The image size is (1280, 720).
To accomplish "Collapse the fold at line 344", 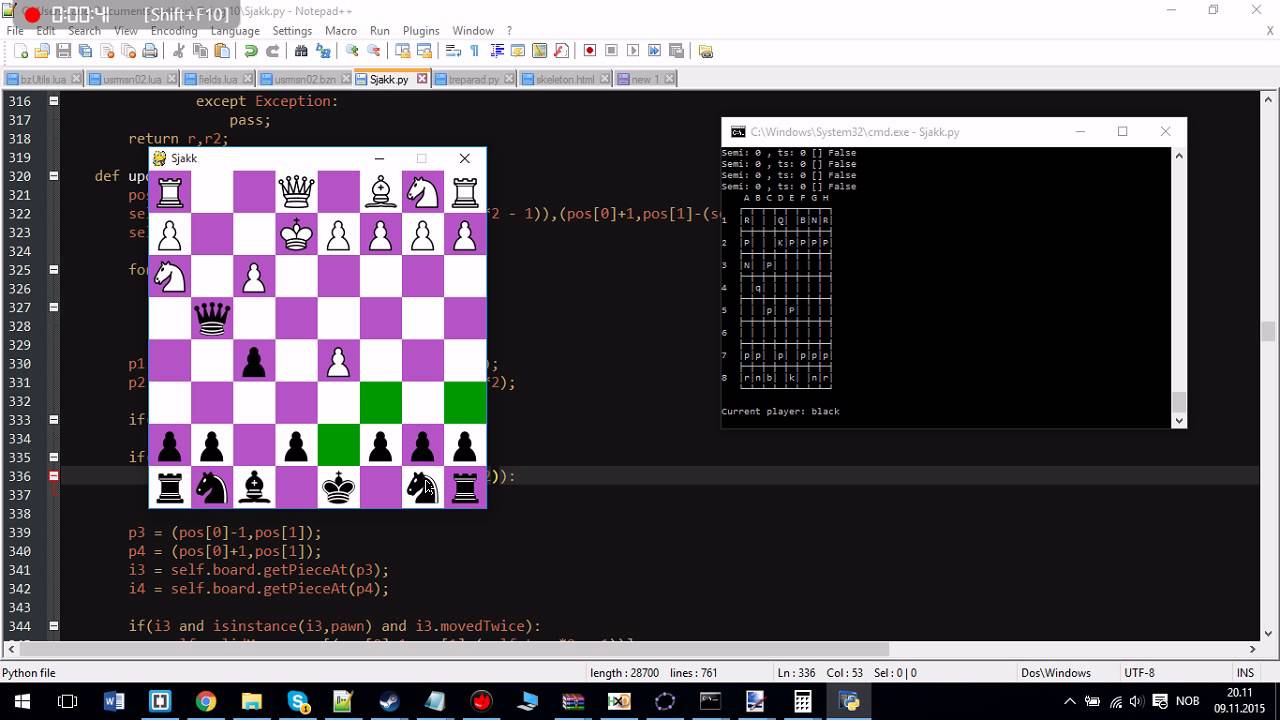I will [54, 626].
